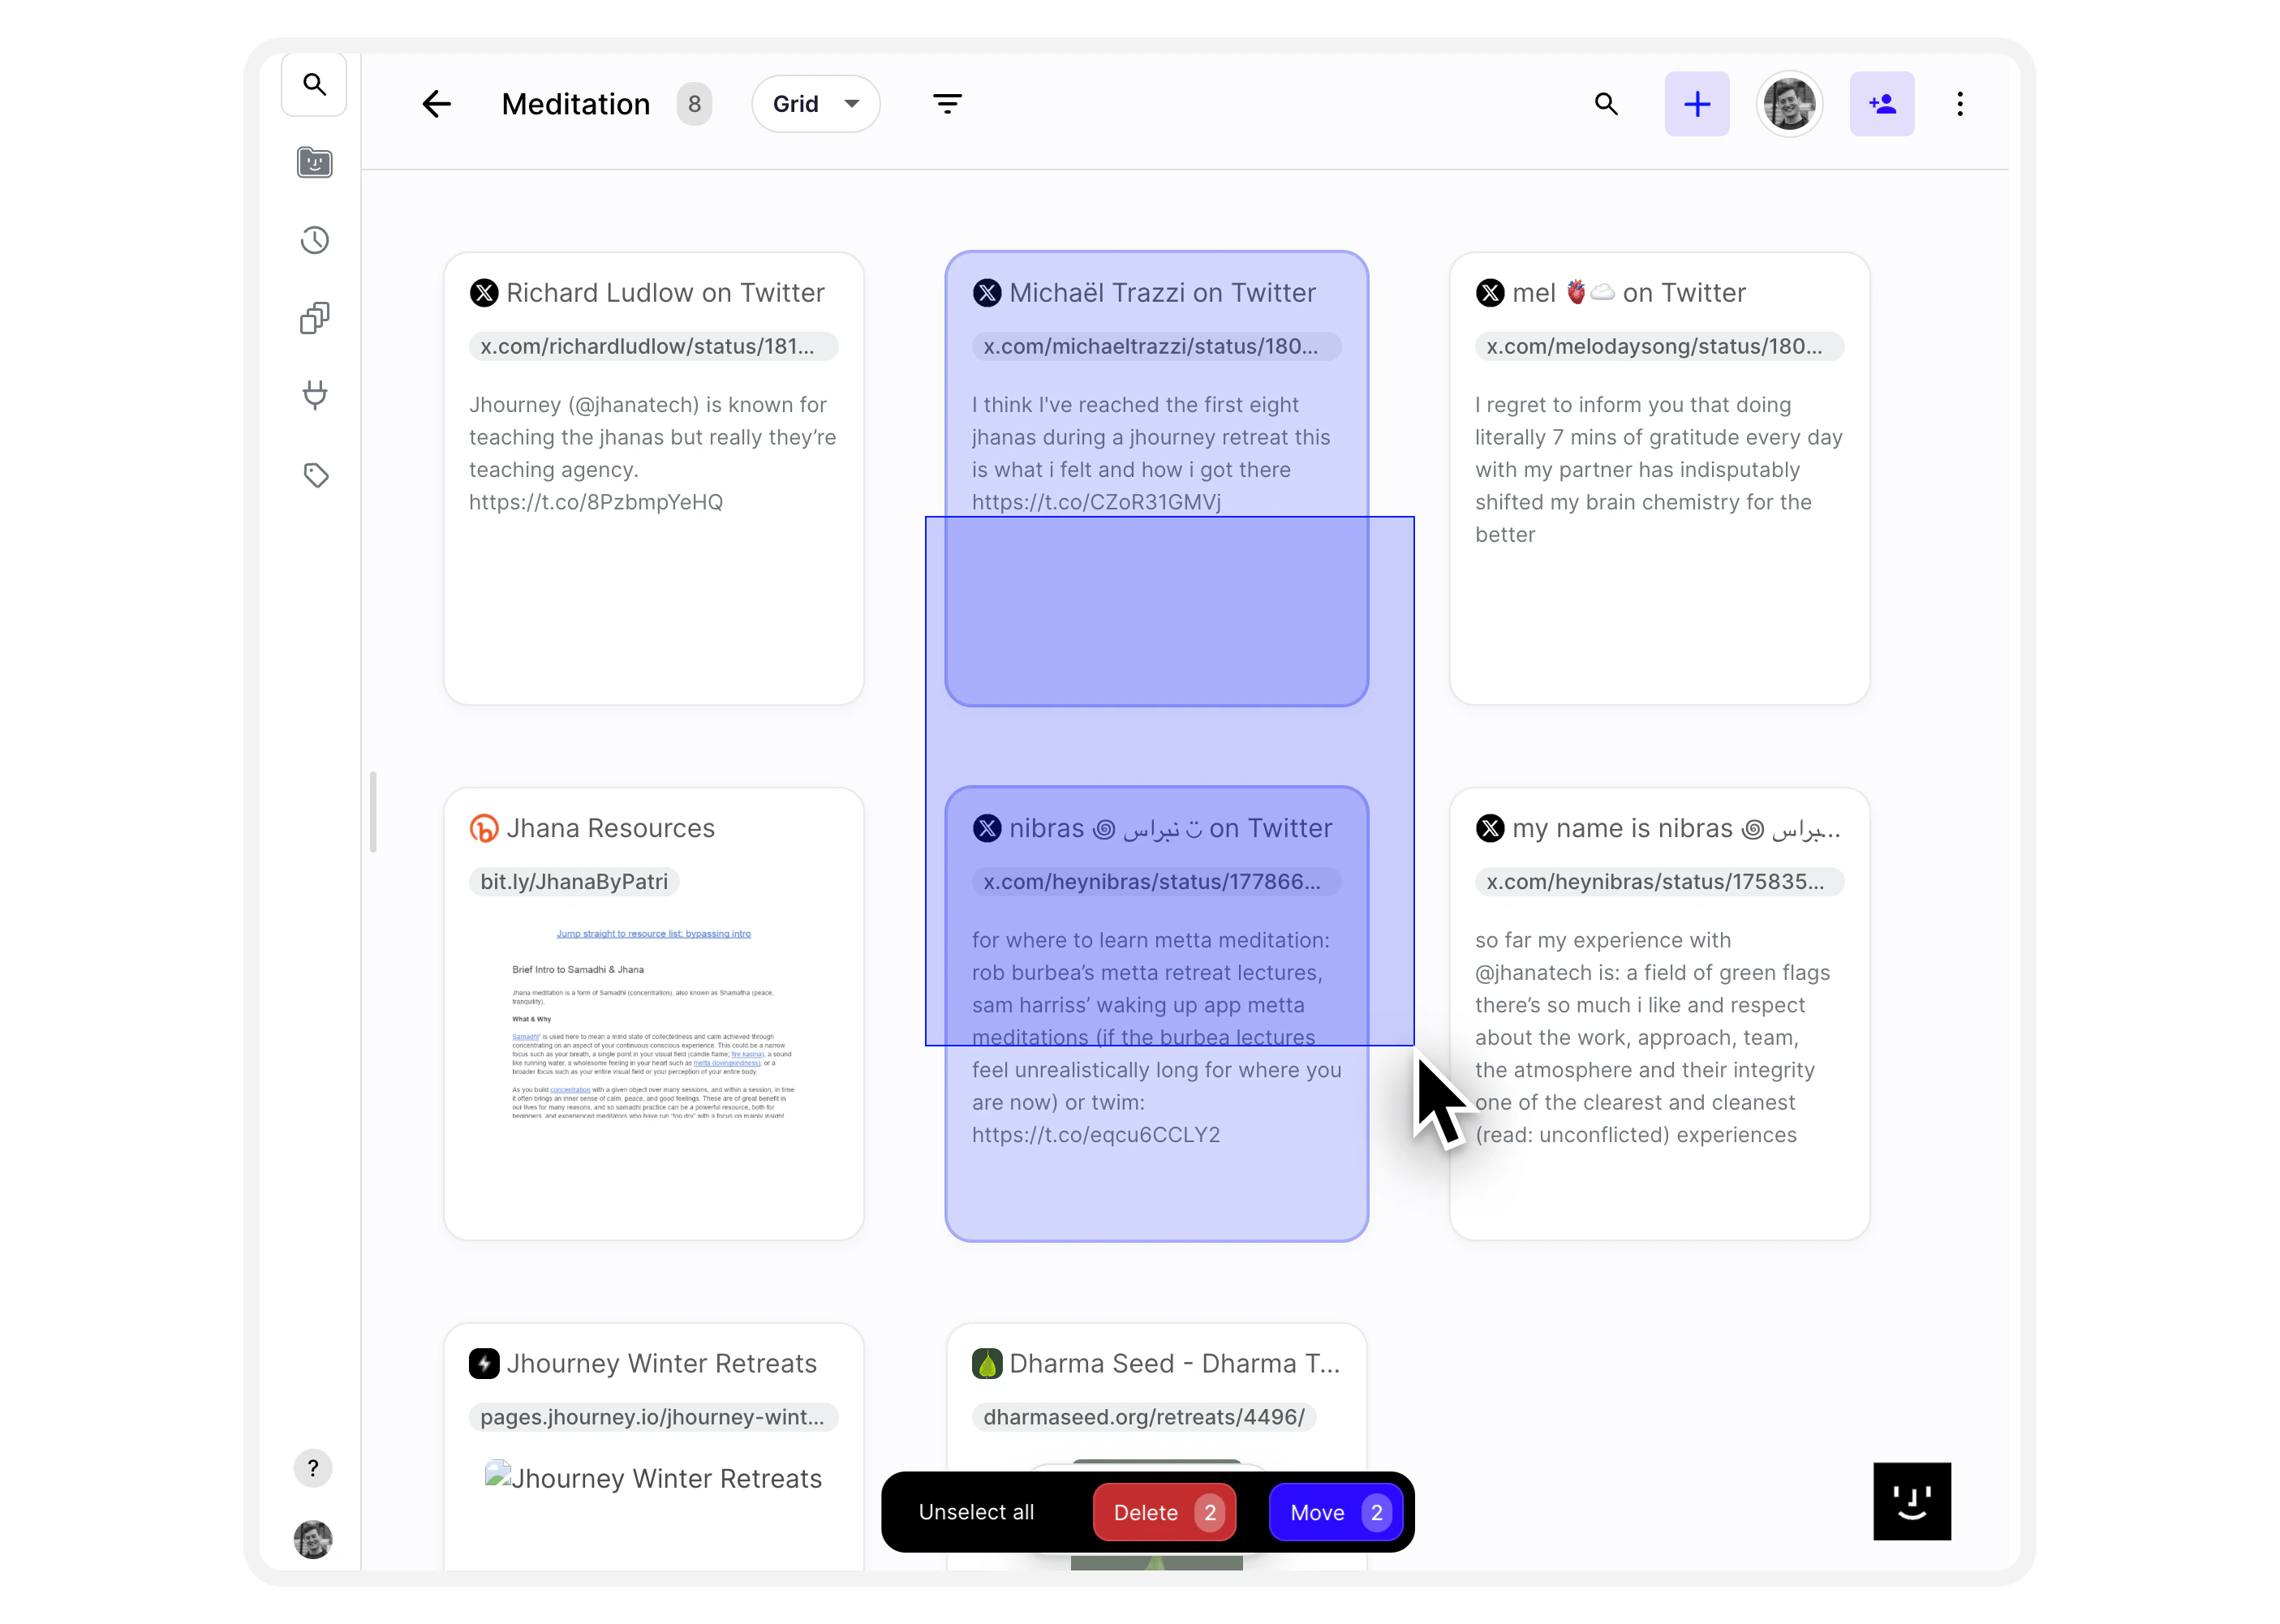Delete the 2 selected items
This screenshot has width=2280, height=1624.
coord(1165,1512)
